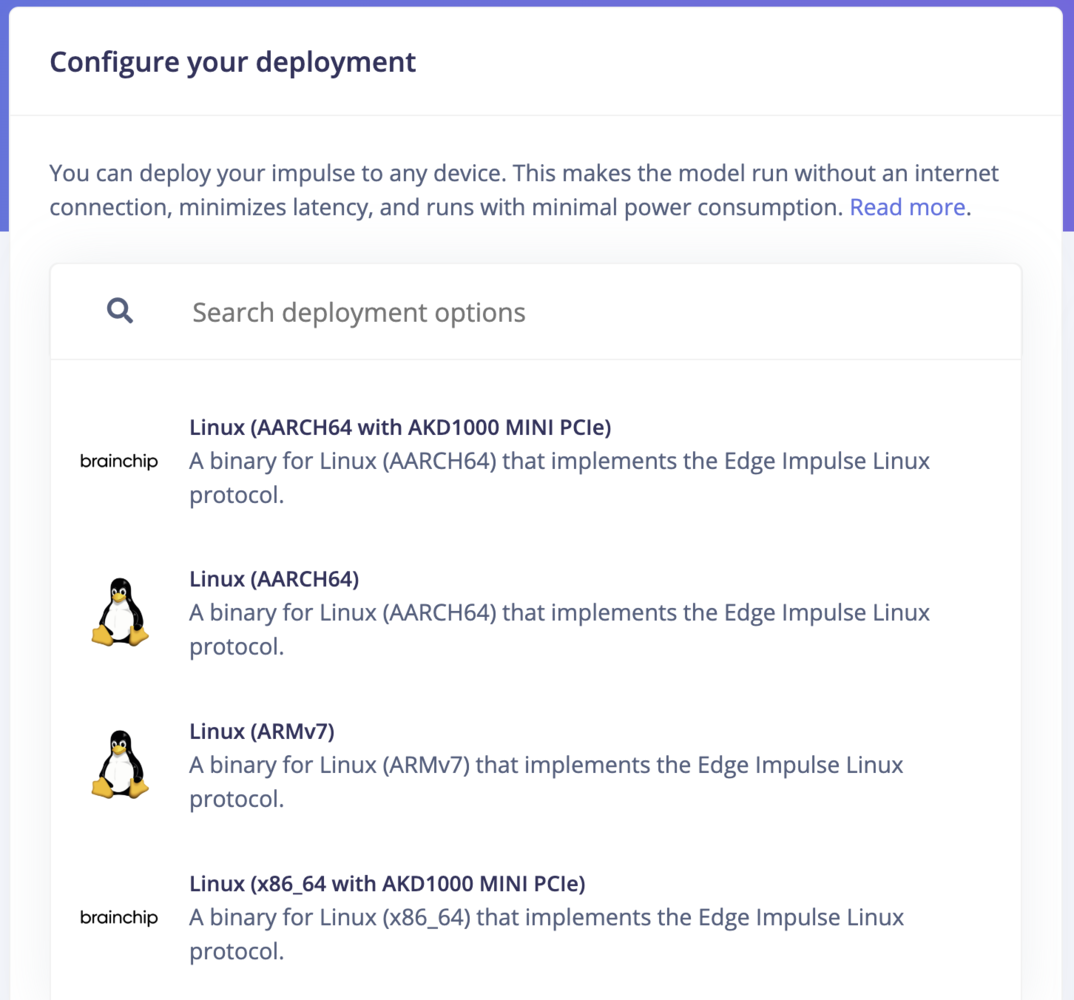The width and height of the screenshot is (1074, 1000).
Task: Select the Linux (AARCH64) option title
Action: tap(274, 579)
